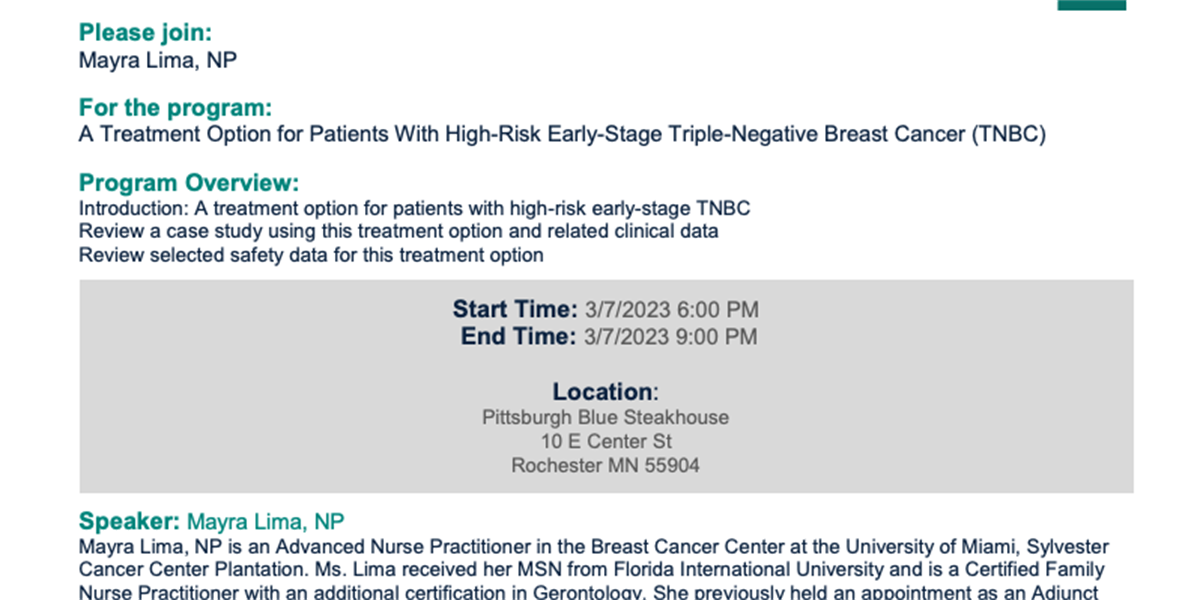Click the 'Review selected safety data' line
Screen dimensions: 1200x600
pos(311,255)
